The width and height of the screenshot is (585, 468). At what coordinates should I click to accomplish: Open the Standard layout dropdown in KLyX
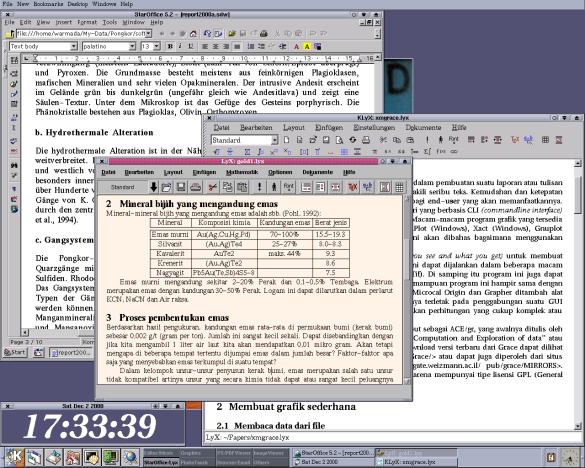275,140
